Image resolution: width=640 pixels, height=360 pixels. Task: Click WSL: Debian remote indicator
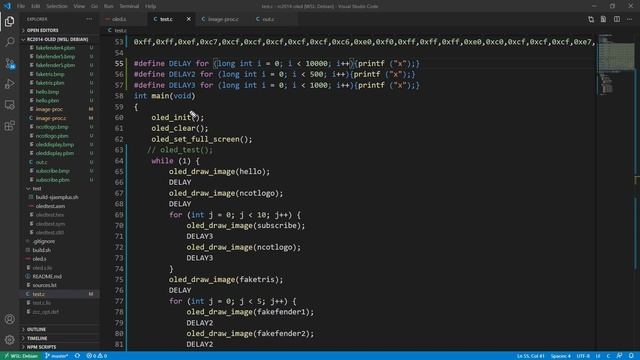(21, 356)
